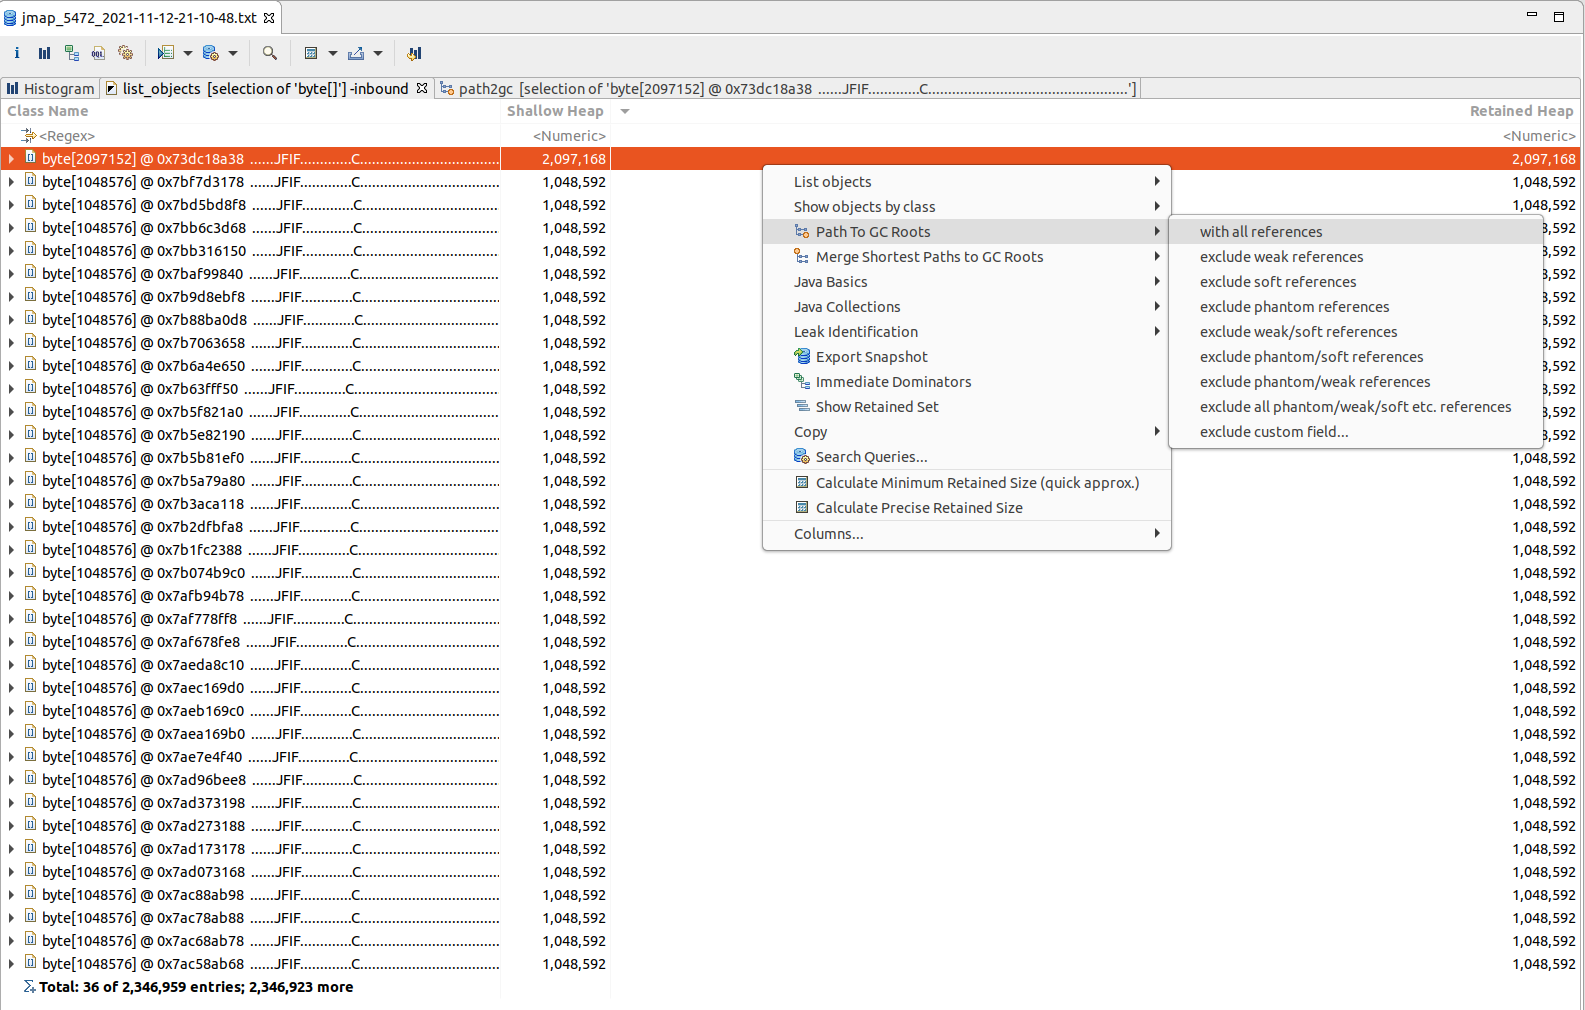Choose 'exclude weak references' option
The width and height of the screenshot is (1585, 1010).
coord(1355,257)
